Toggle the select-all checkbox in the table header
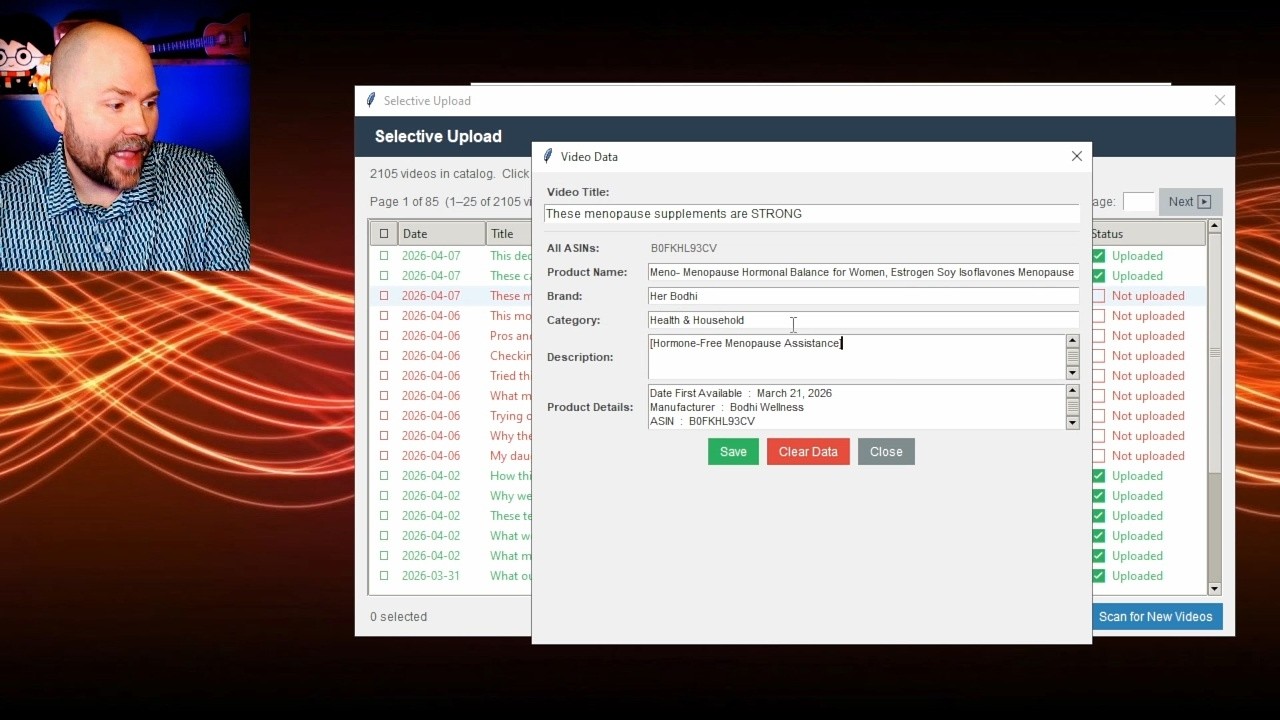The image size is (1280, 720). (x=384, y=232)
